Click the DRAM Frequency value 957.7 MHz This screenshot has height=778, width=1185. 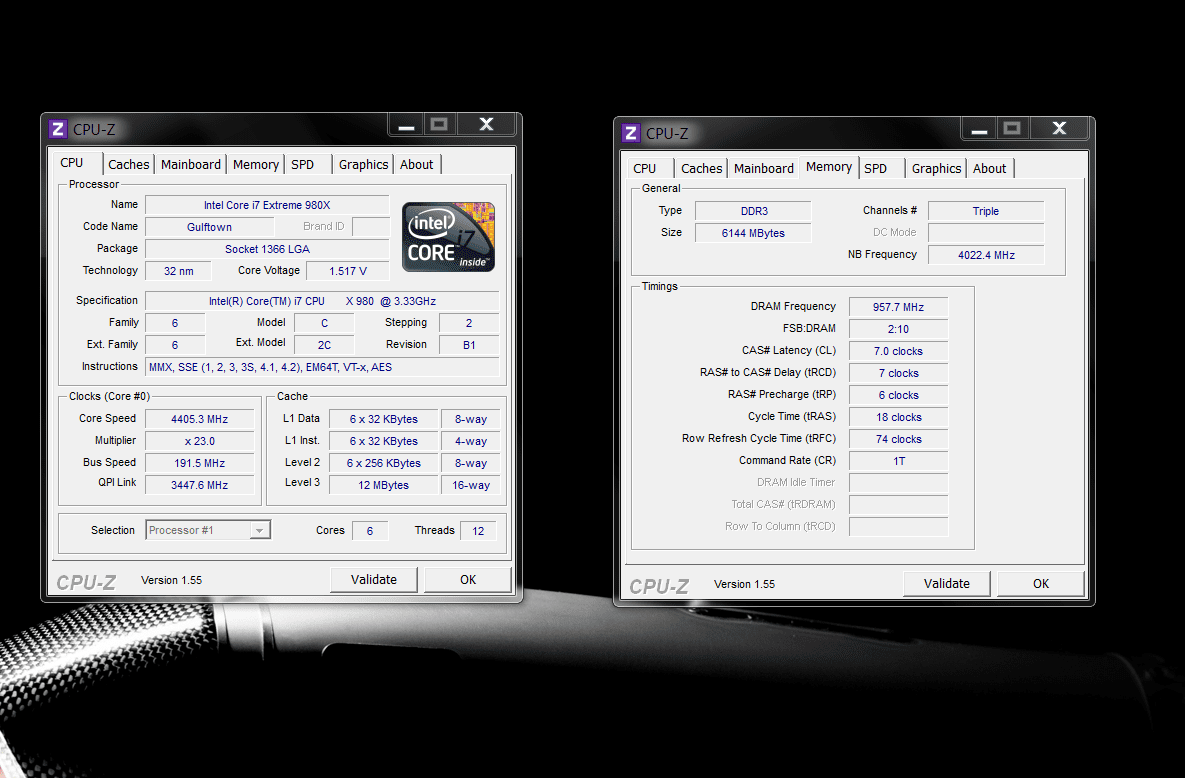coord(898,307)
